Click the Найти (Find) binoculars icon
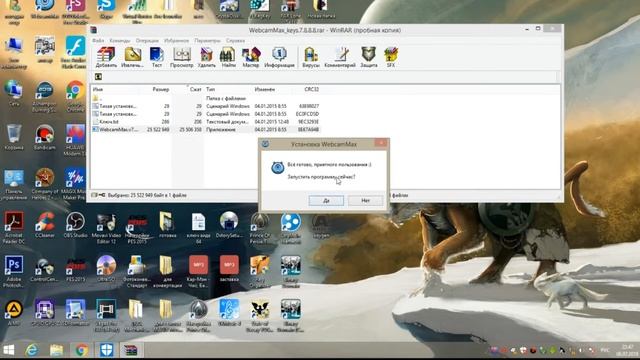The image size is (640, 360). [228, 57]
